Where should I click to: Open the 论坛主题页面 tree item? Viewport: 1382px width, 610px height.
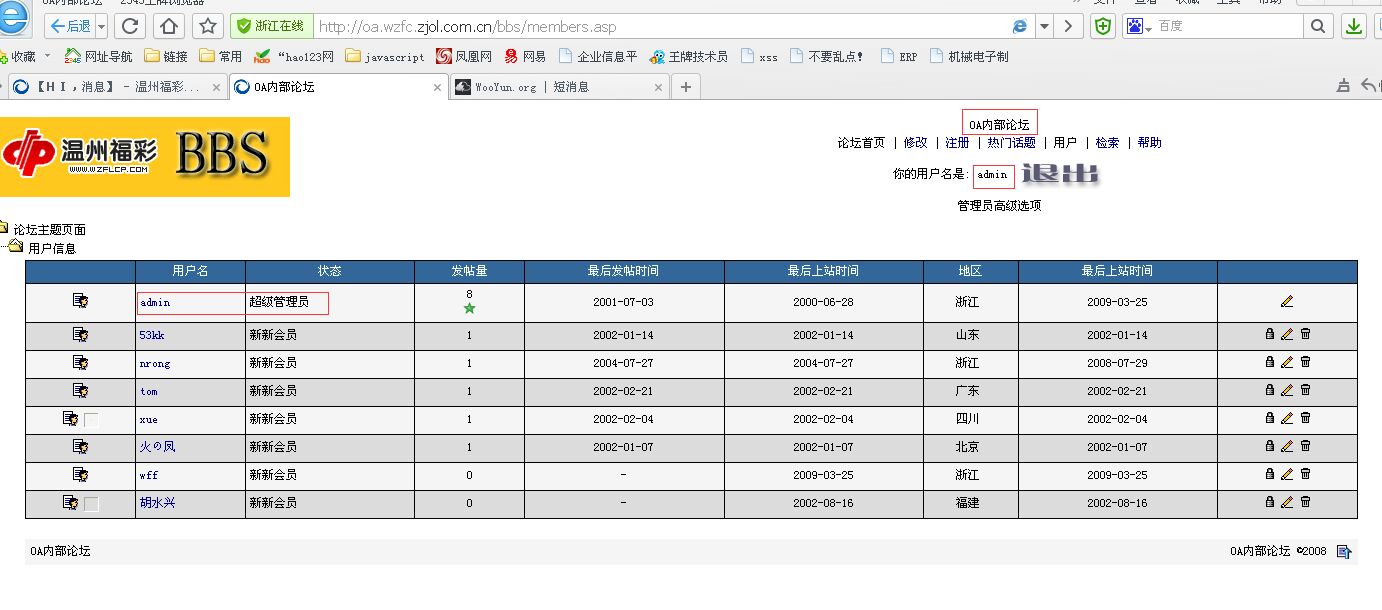(49, 230)
